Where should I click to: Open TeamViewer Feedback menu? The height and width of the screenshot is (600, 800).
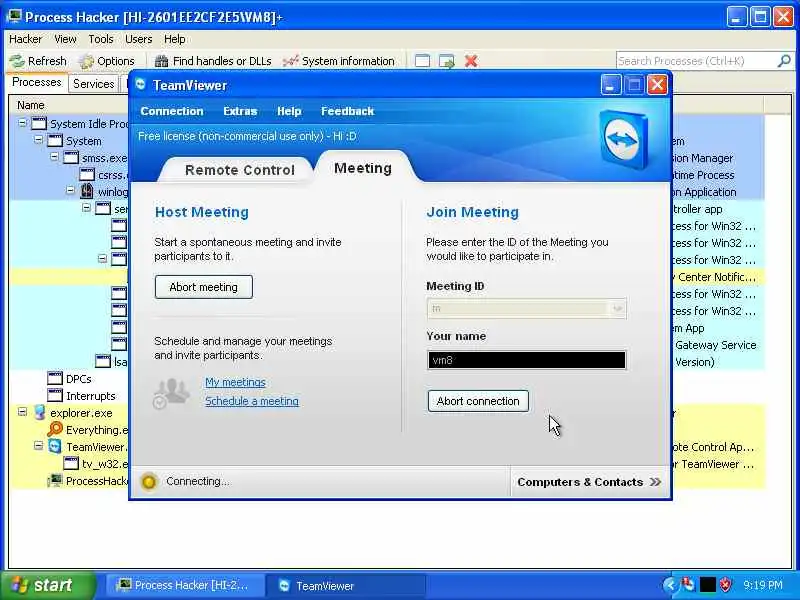[347, 111]
